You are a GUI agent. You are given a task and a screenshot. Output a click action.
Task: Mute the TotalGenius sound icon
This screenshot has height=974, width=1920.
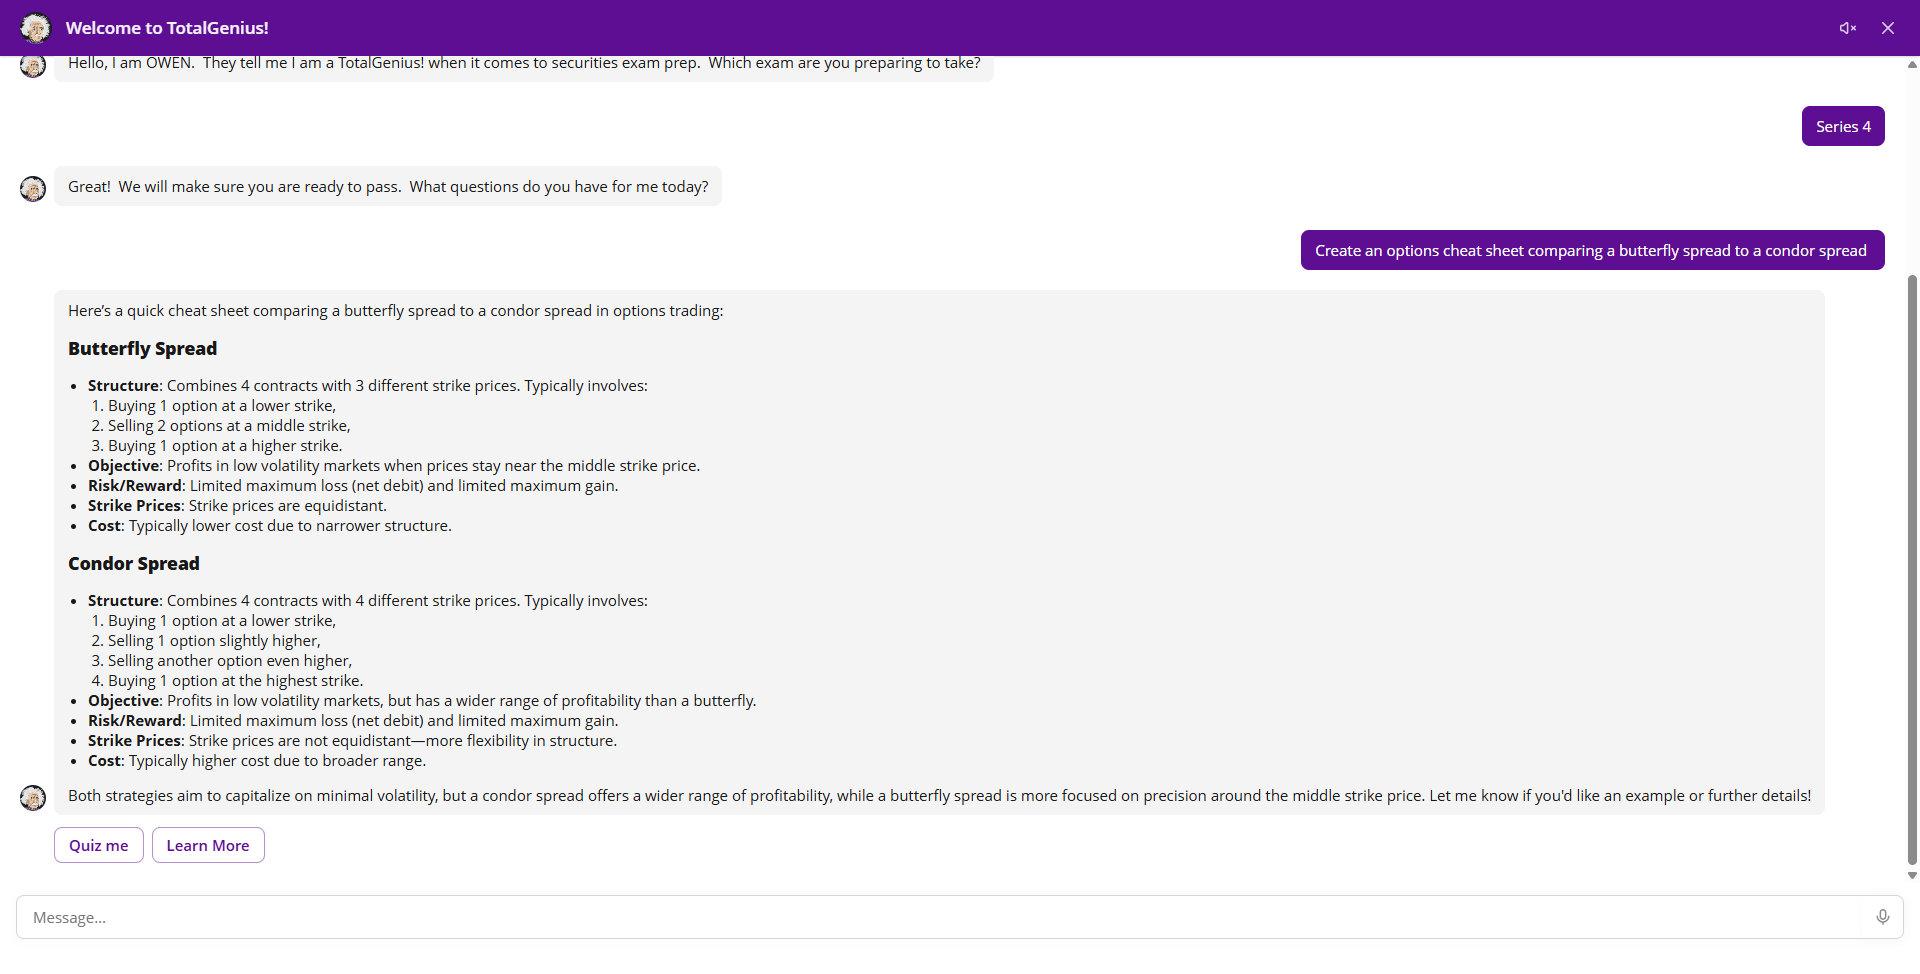click(1848, 28)
